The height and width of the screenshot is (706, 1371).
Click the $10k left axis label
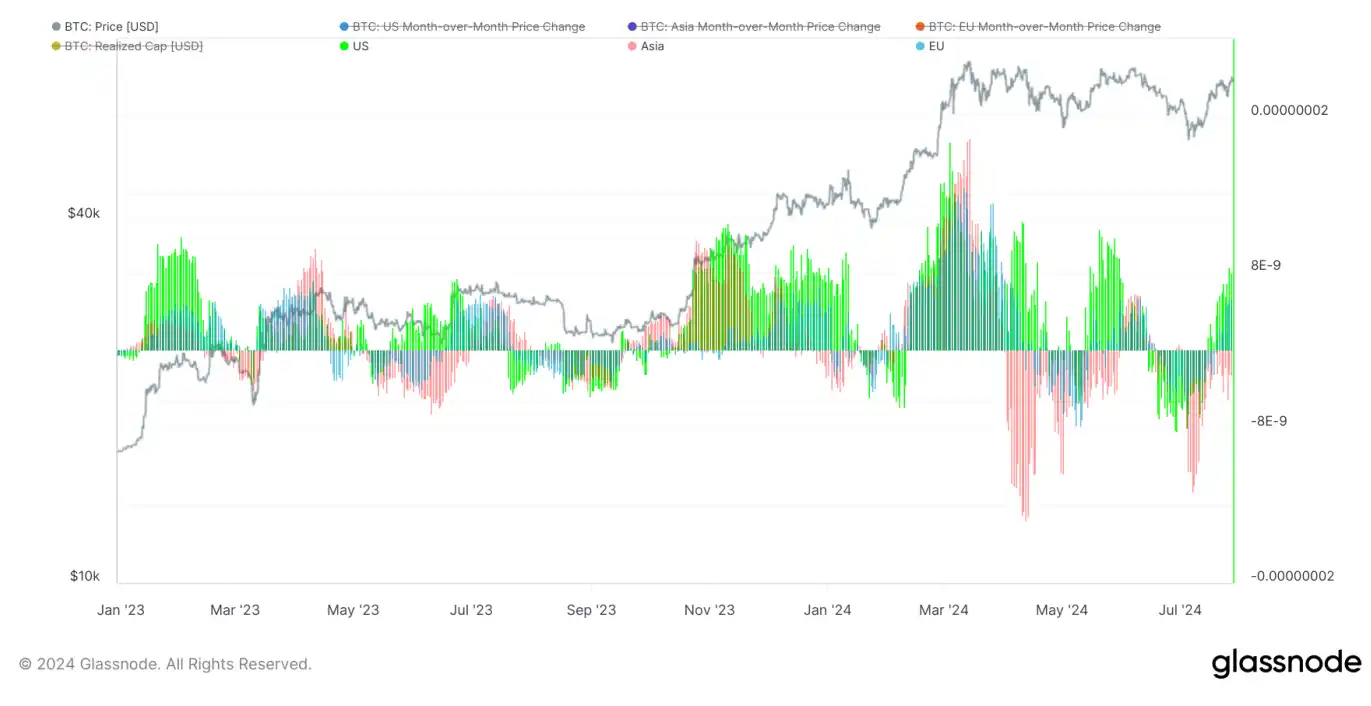(x=83, y=576)
